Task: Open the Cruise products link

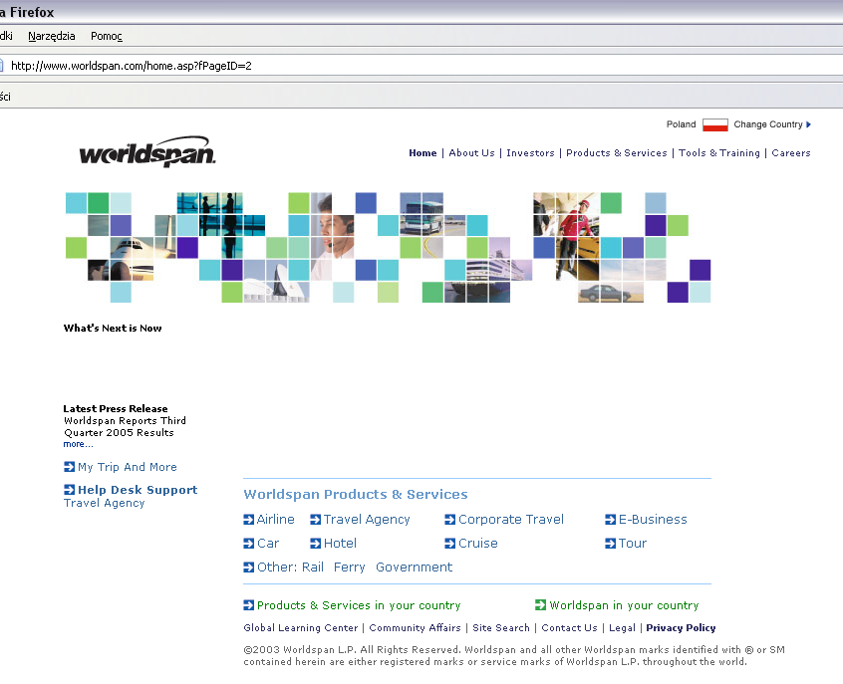Action: [x=478, y=543]
